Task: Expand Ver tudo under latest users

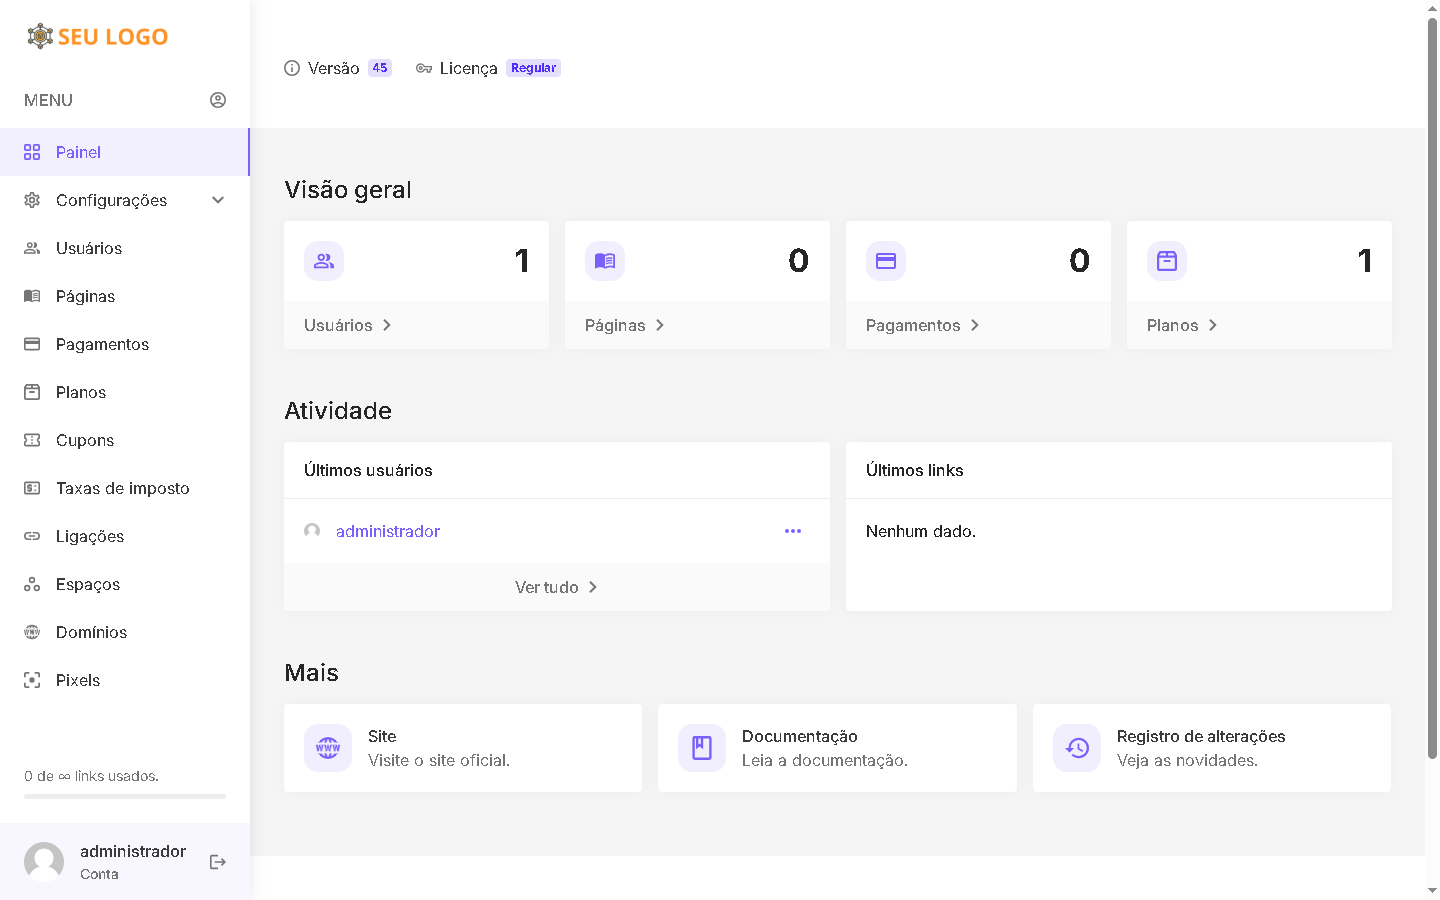Action: coord(556,587)
